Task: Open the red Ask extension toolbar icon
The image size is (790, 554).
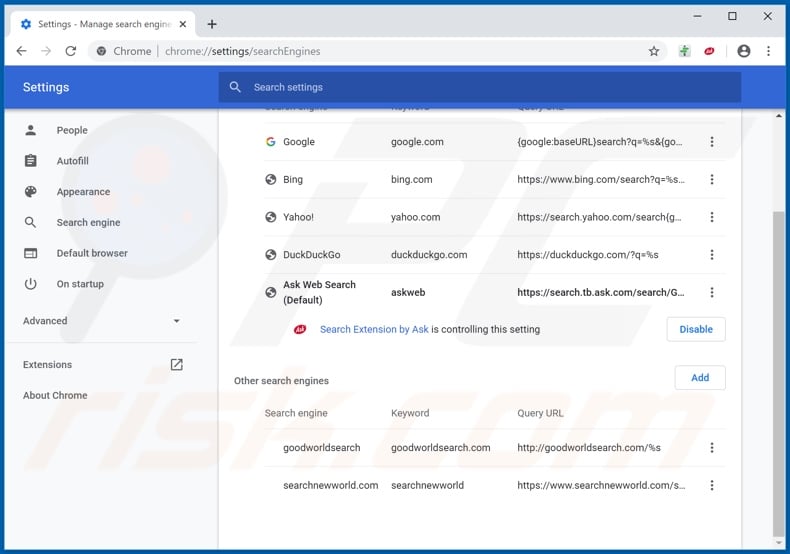Action: pyautogui.click(x=709, y=51)
